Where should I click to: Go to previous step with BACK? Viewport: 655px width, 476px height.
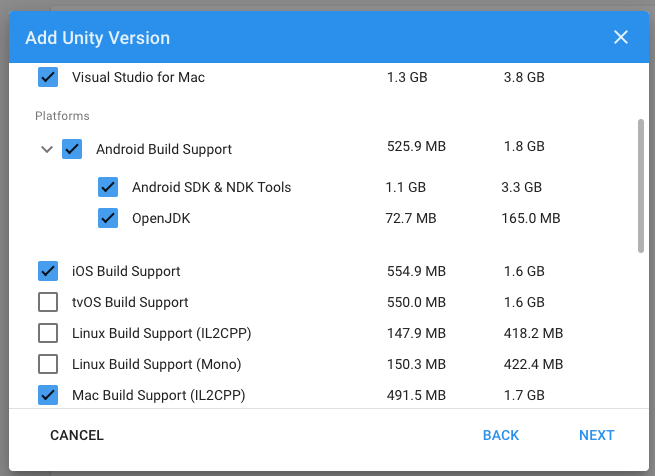tap(501, 435)
